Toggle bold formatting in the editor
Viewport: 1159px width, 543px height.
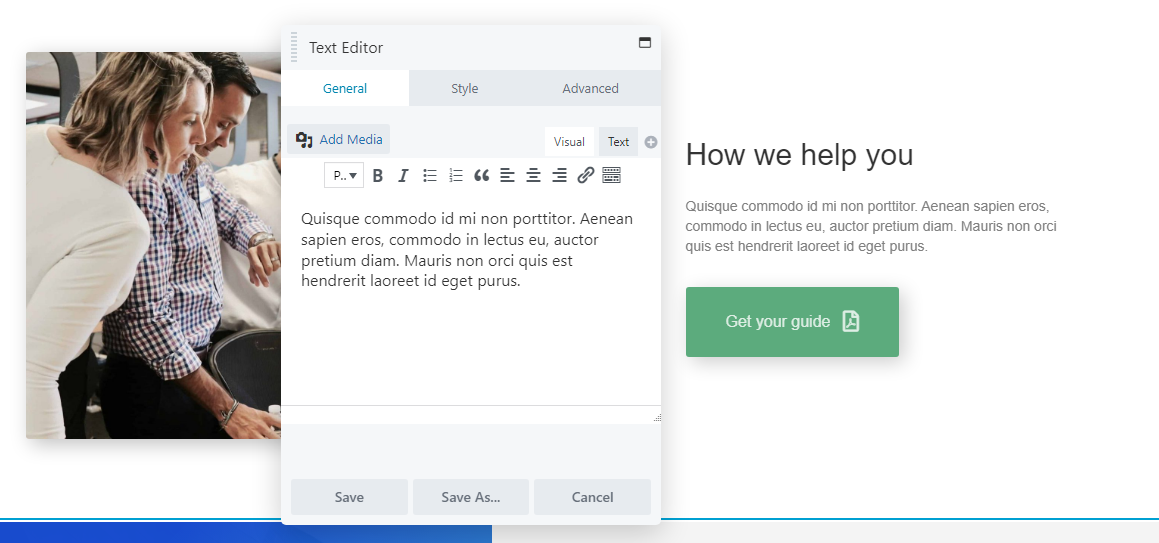pyautogui.click(x=378, y=176)
